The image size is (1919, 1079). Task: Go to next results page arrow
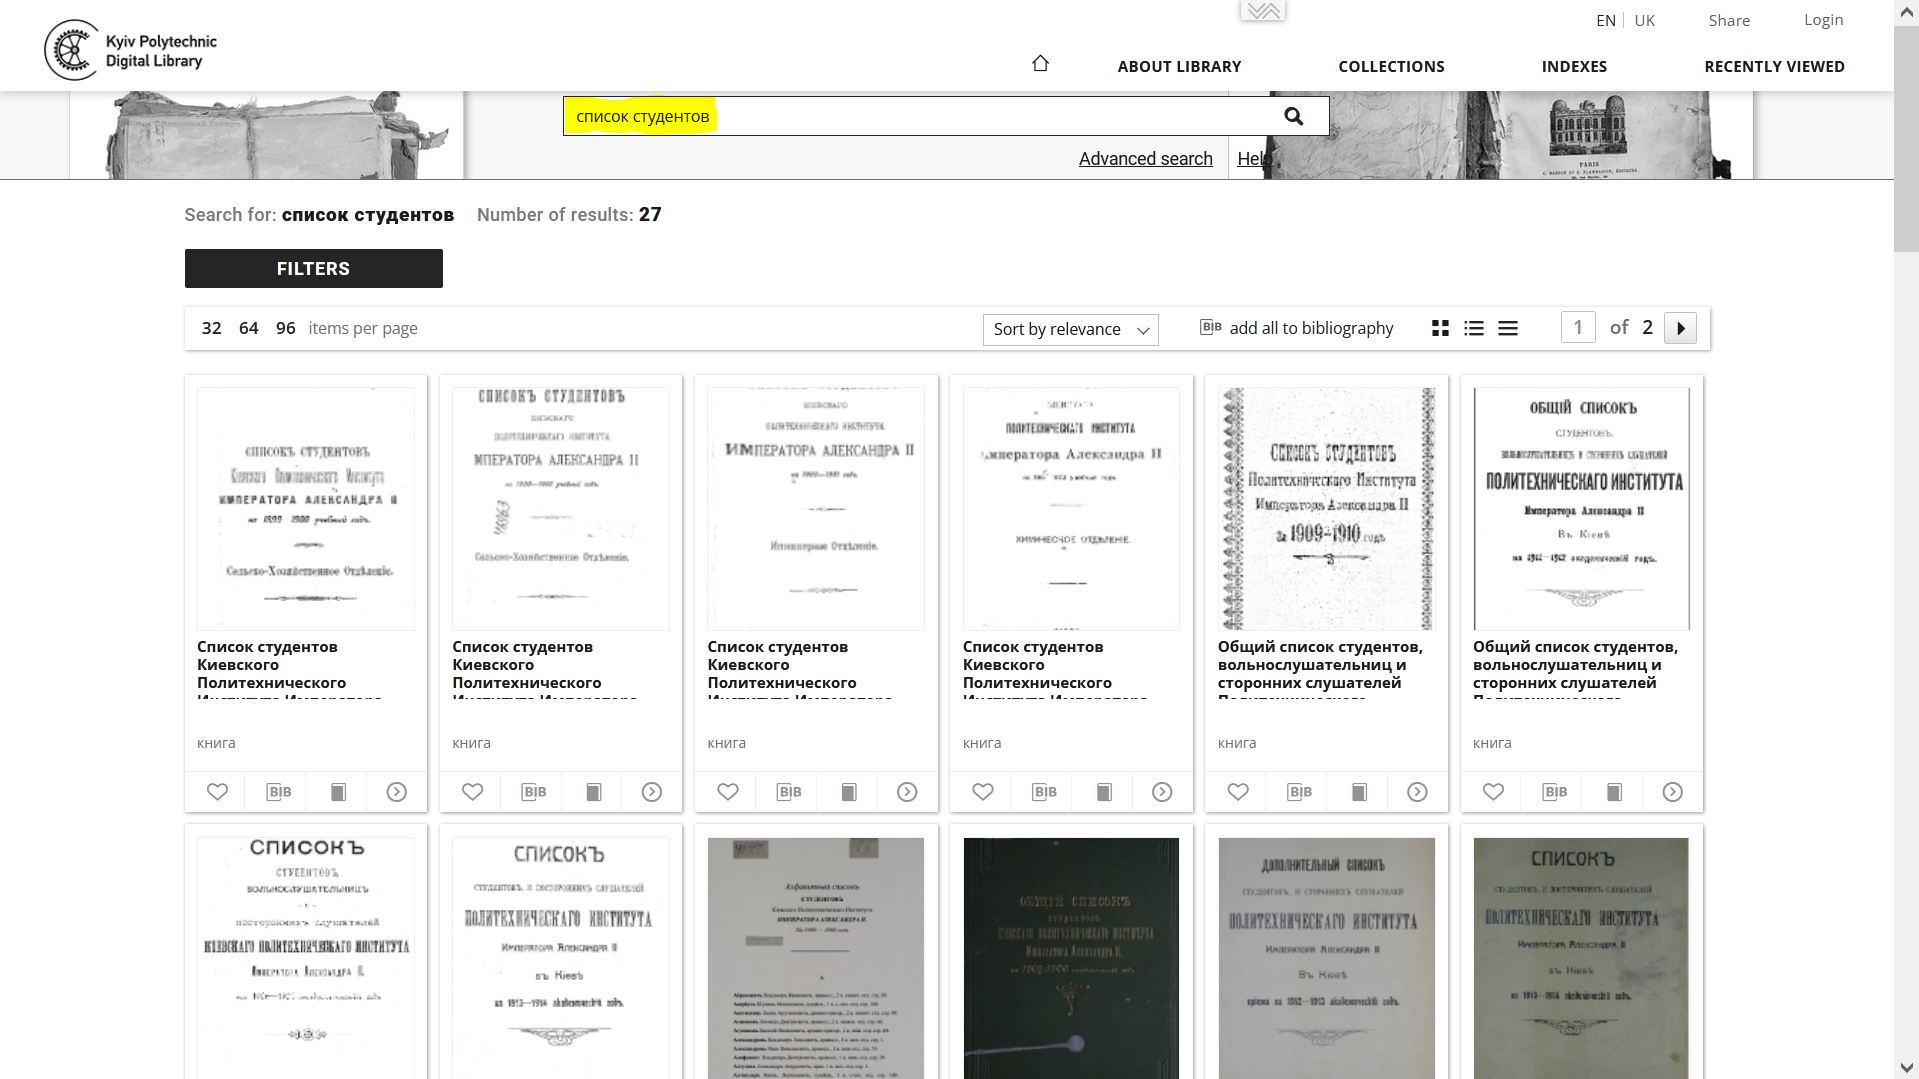point(1680,328)
